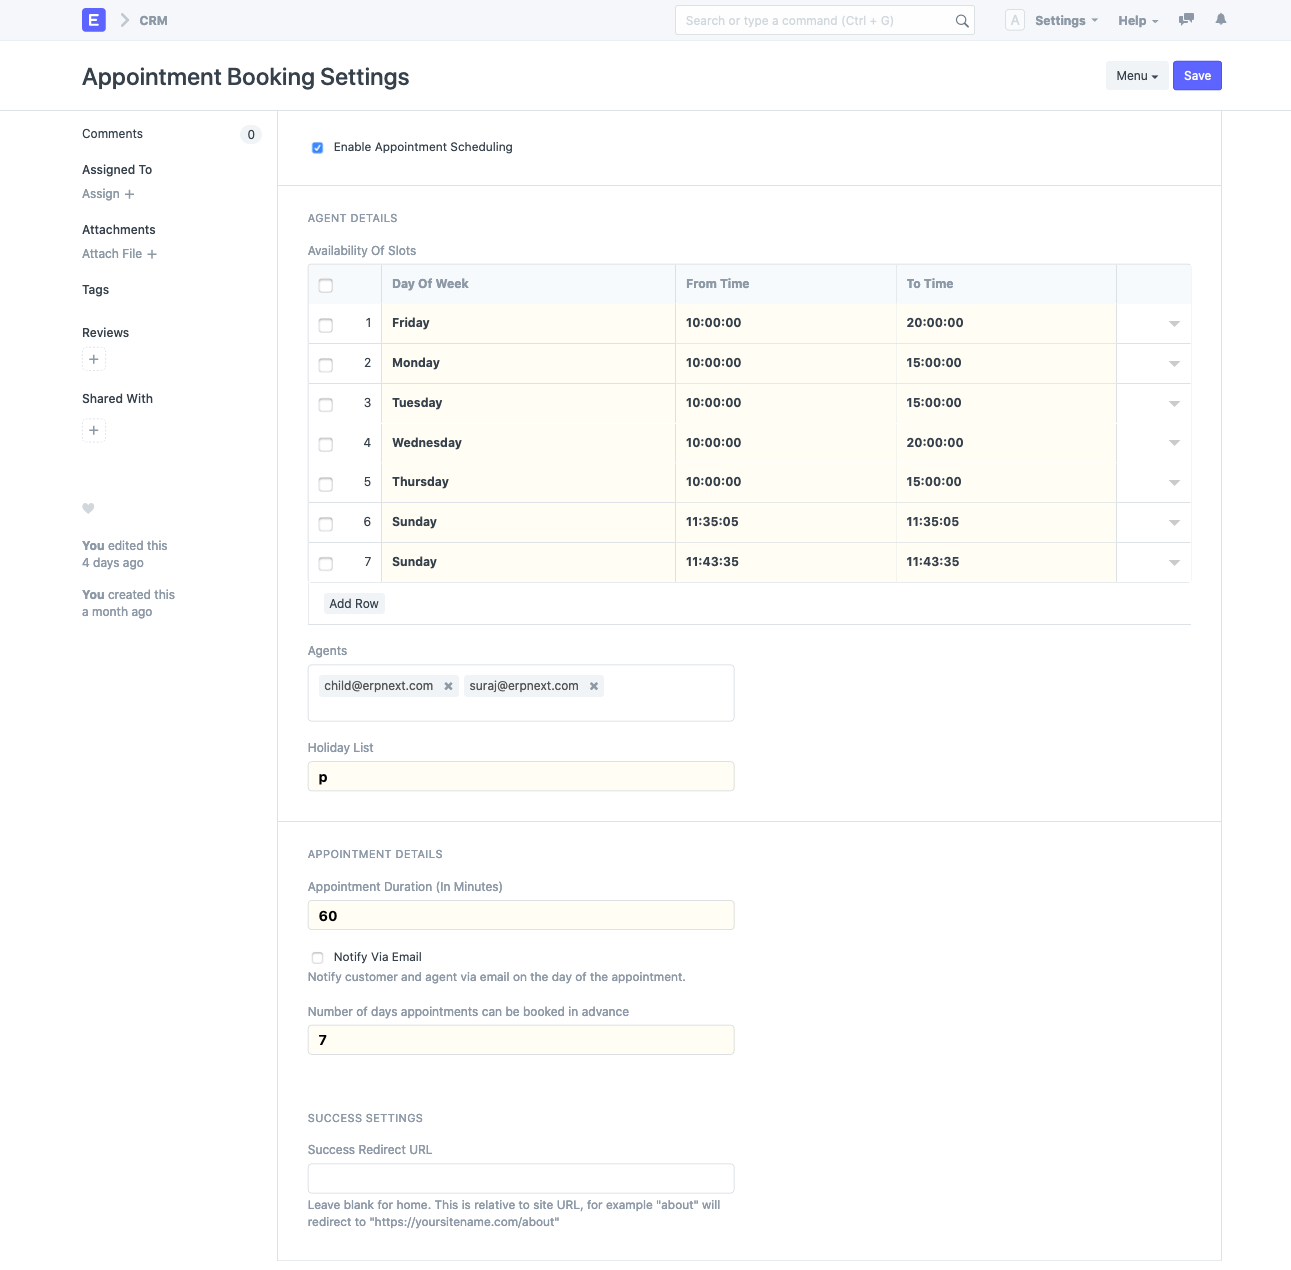Open the Menu next to Save
Viewport: 1291px width, 1270px height.
tap(1137, 75)
